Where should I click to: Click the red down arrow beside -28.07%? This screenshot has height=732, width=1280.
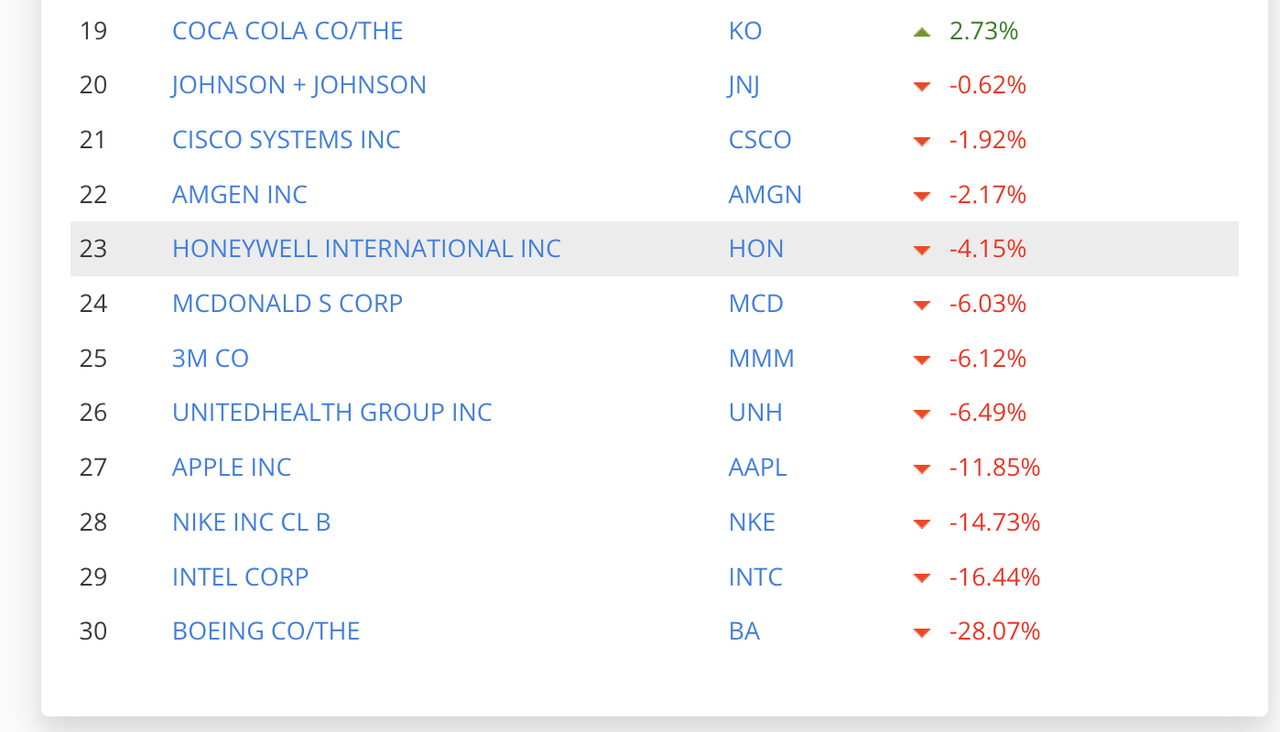(922, 633)
